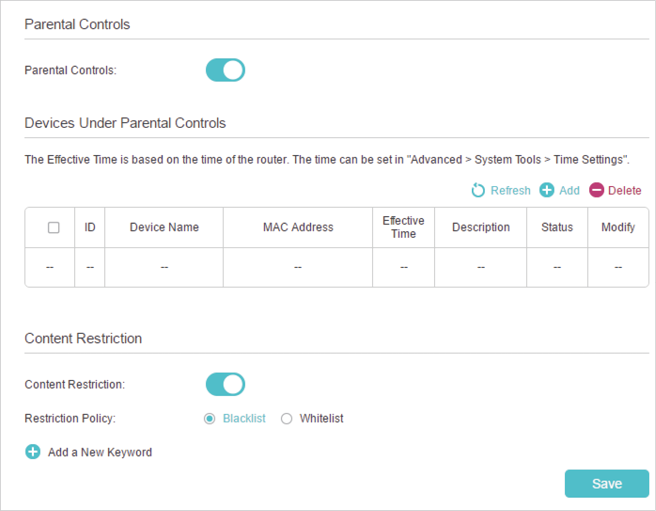Select the Blacklist radio button

tap(210, 419)
